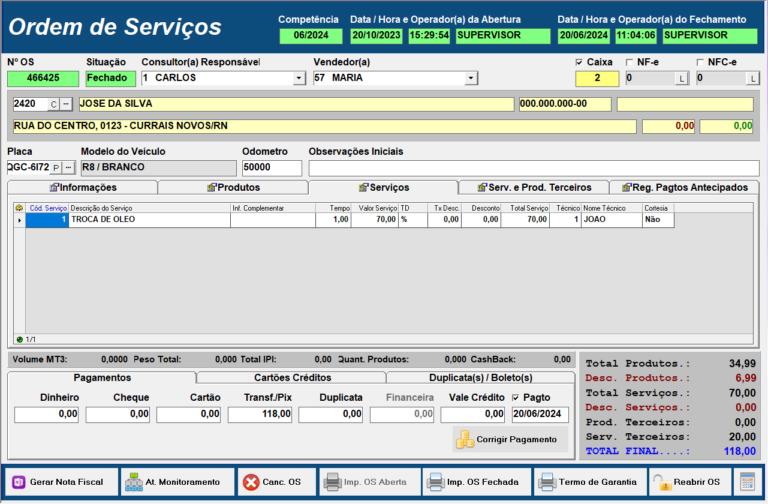
Task: Switch to the Cartões Créditos tab
Action: [x=292, y=378]
